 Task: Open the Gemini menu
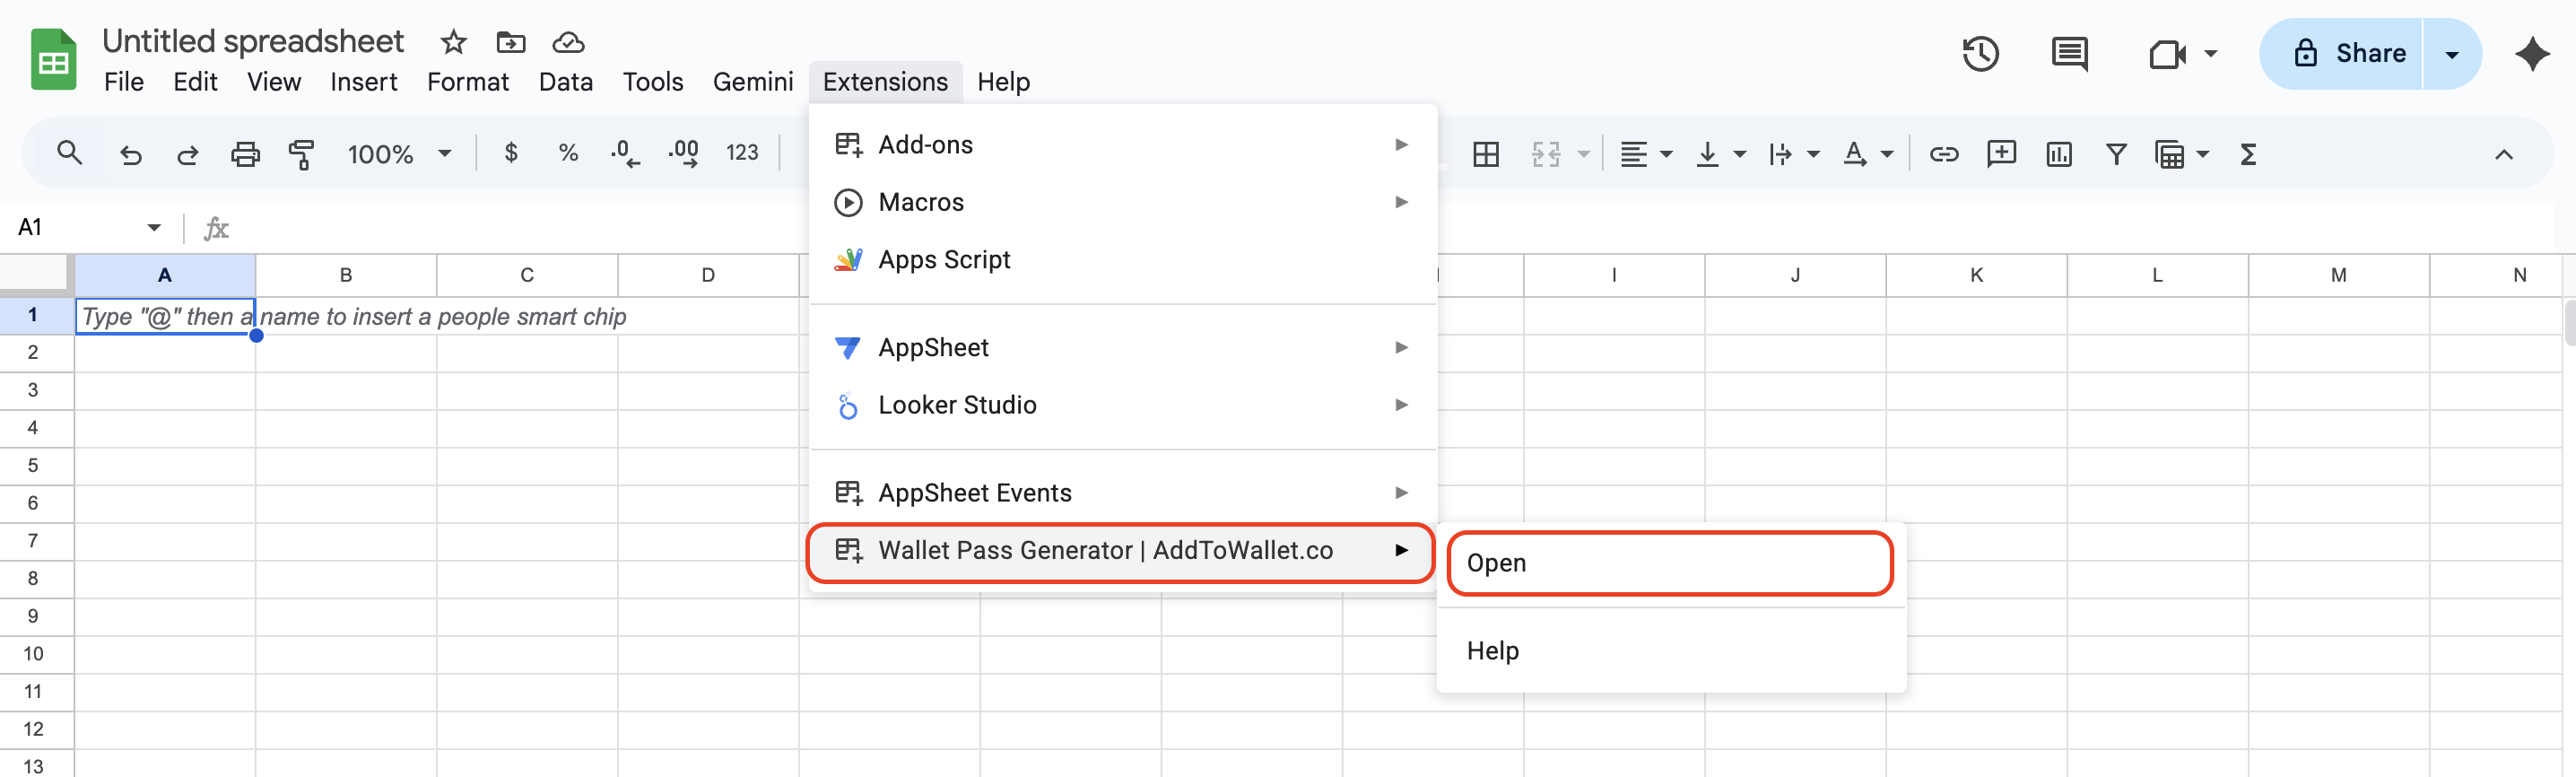[753, 82]
